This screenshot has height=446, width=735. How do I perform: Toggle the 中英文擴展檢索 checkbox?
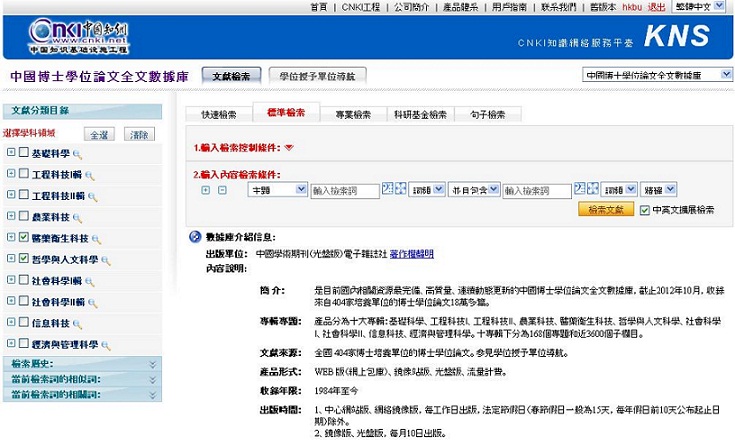[644, 210]
